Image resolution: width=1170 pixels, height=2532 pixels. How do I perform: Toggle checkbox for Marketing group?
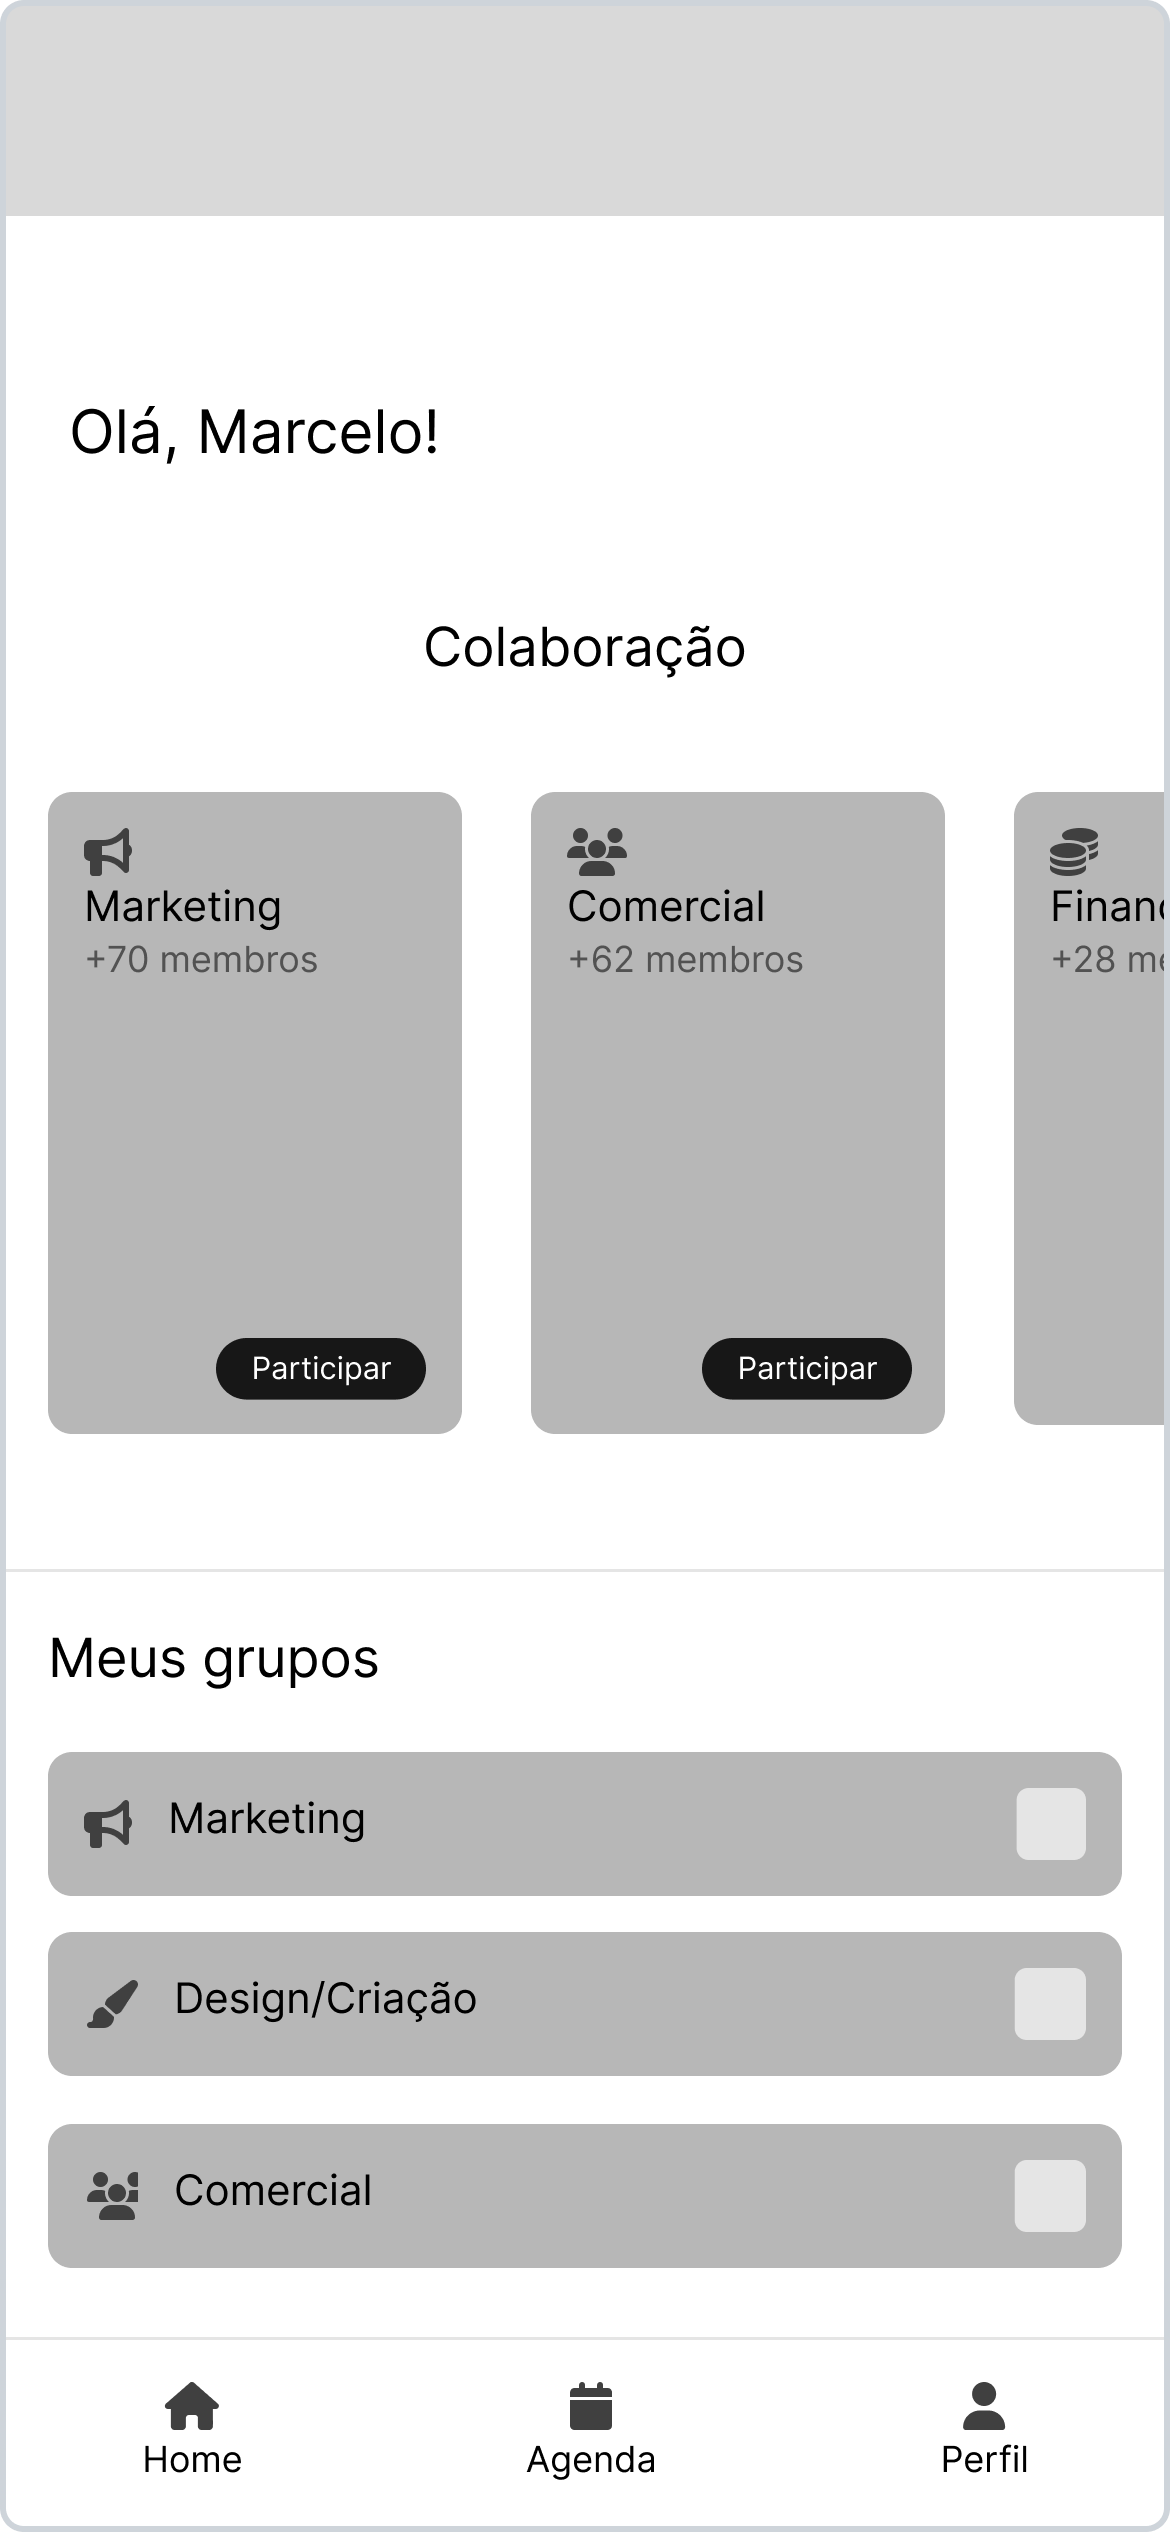tap(1051, 1824)
